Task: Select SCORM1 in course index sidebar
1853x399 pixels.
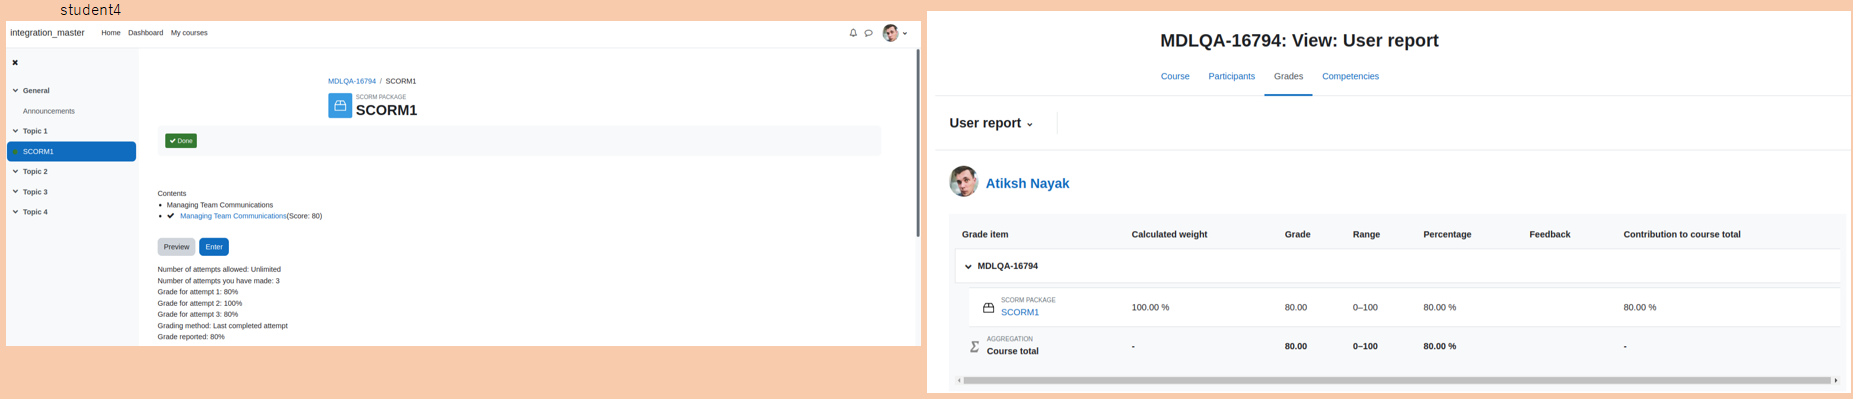Action: [71, 151]
